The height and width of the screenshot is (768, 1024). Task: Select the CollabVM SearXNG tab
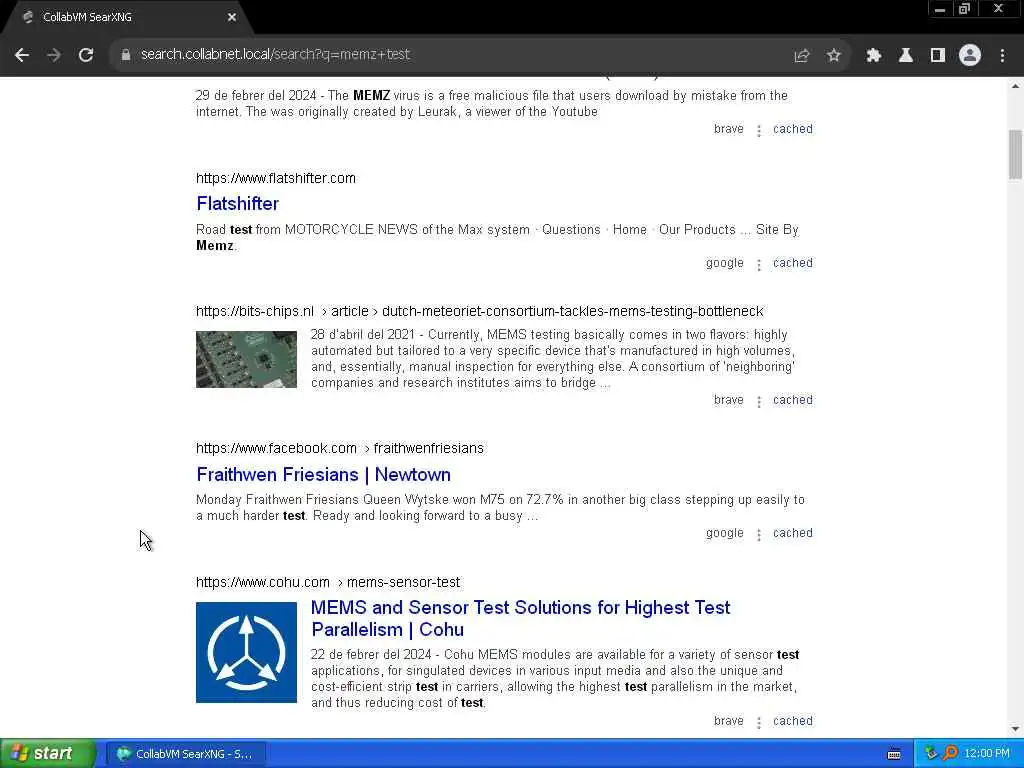(127, 18)
